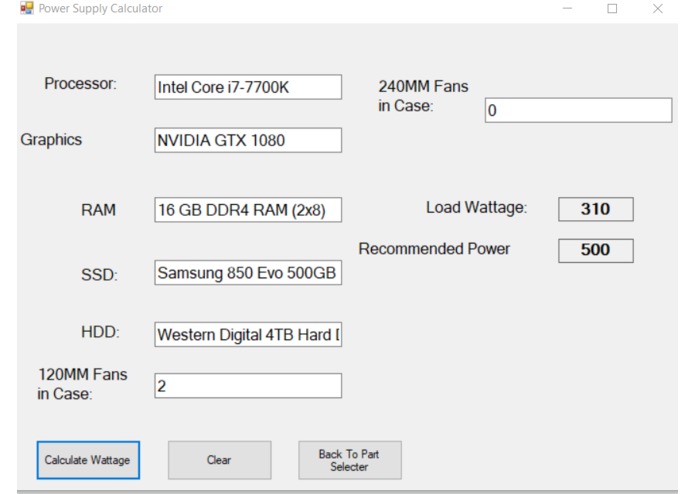Image resolution: width=695 pixels, height=494 pixels.
Task: Maximize the Power Supply Calculator window
Action: 612,8
